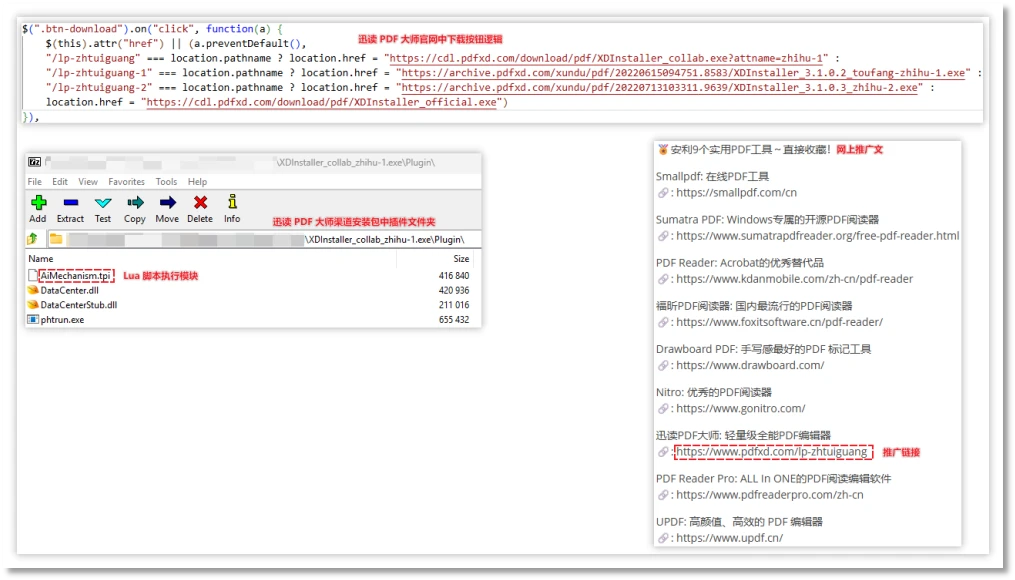Open the XDInstaller_official.exe URL
This screenshot has height=580, width=1015.
[322, 102]
